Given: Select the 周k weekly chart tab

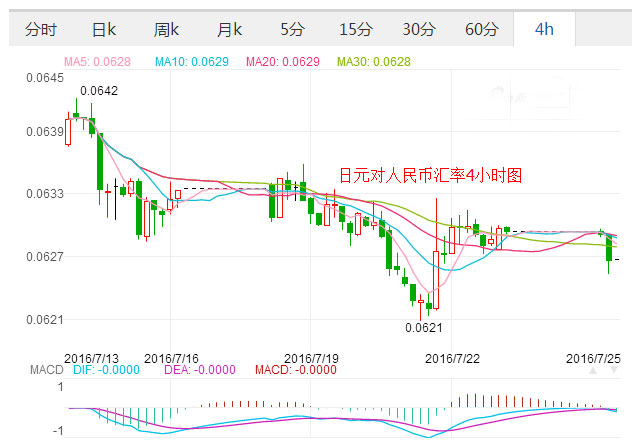Looking at the screenshot, I should 169,29.
